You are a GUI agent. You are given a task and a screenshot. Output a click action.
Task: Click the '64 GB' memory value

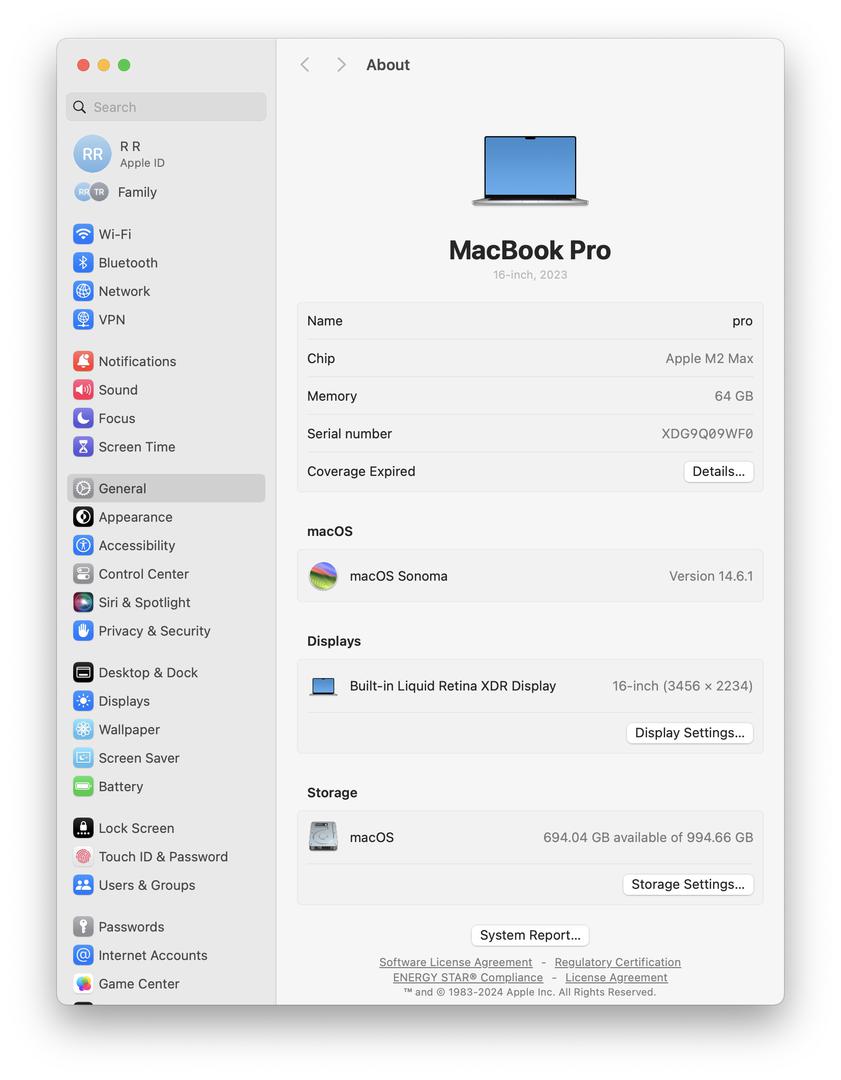734,396
